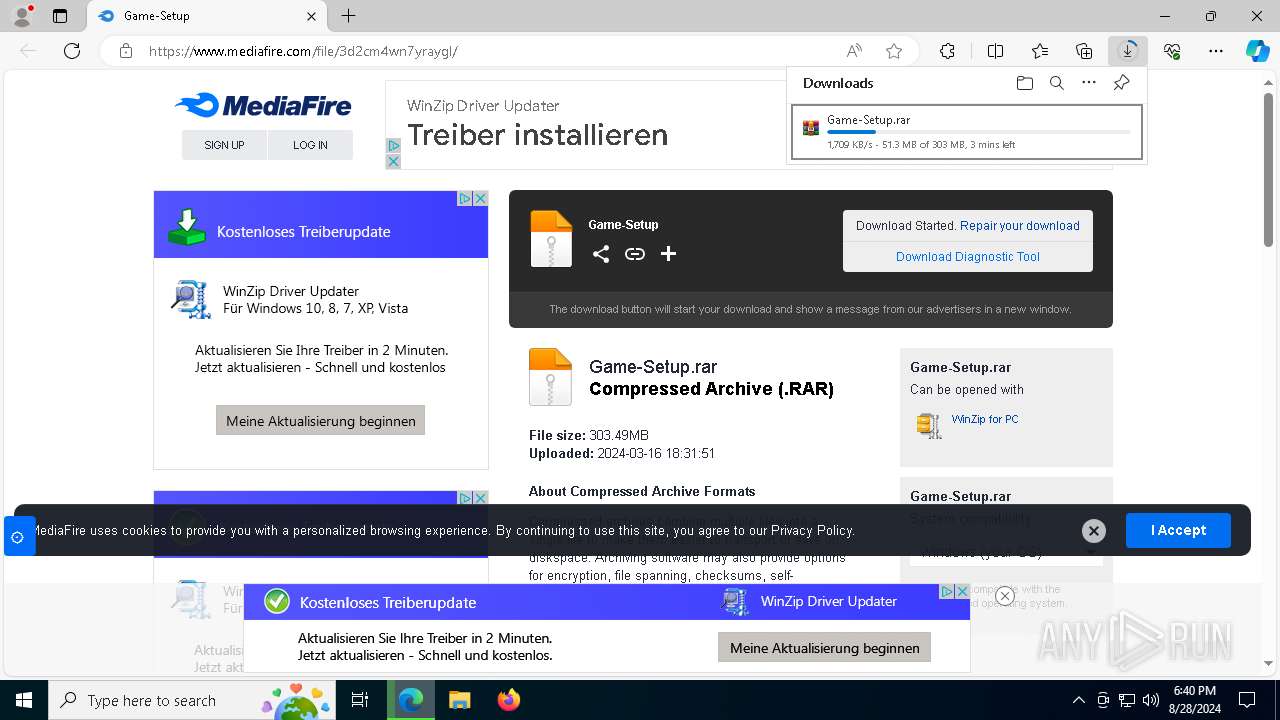Open the Copilot sidebar icon
Image resolution: width=1280 pixels, height=720 pixels.
coord(1258,51)
